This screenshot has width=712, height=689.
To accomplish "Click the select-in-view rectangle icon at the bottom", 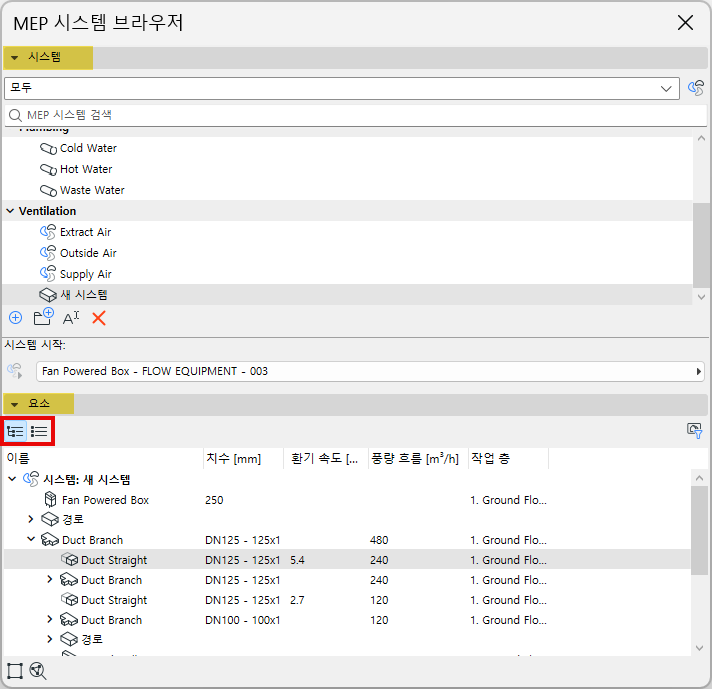I will pyautogui.click(x=15, y=671).
